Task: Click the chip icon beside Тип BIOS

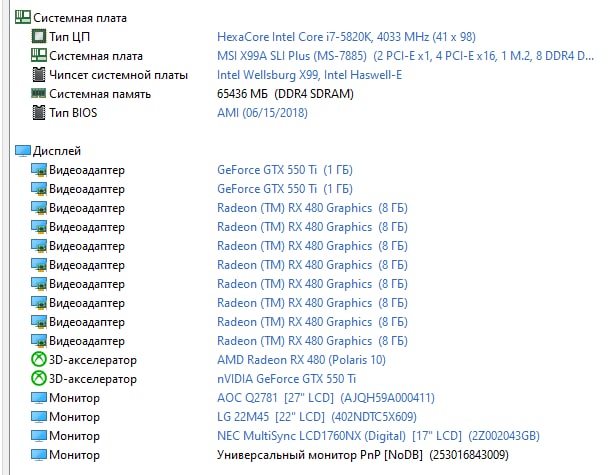Action: tap(39, 112)
